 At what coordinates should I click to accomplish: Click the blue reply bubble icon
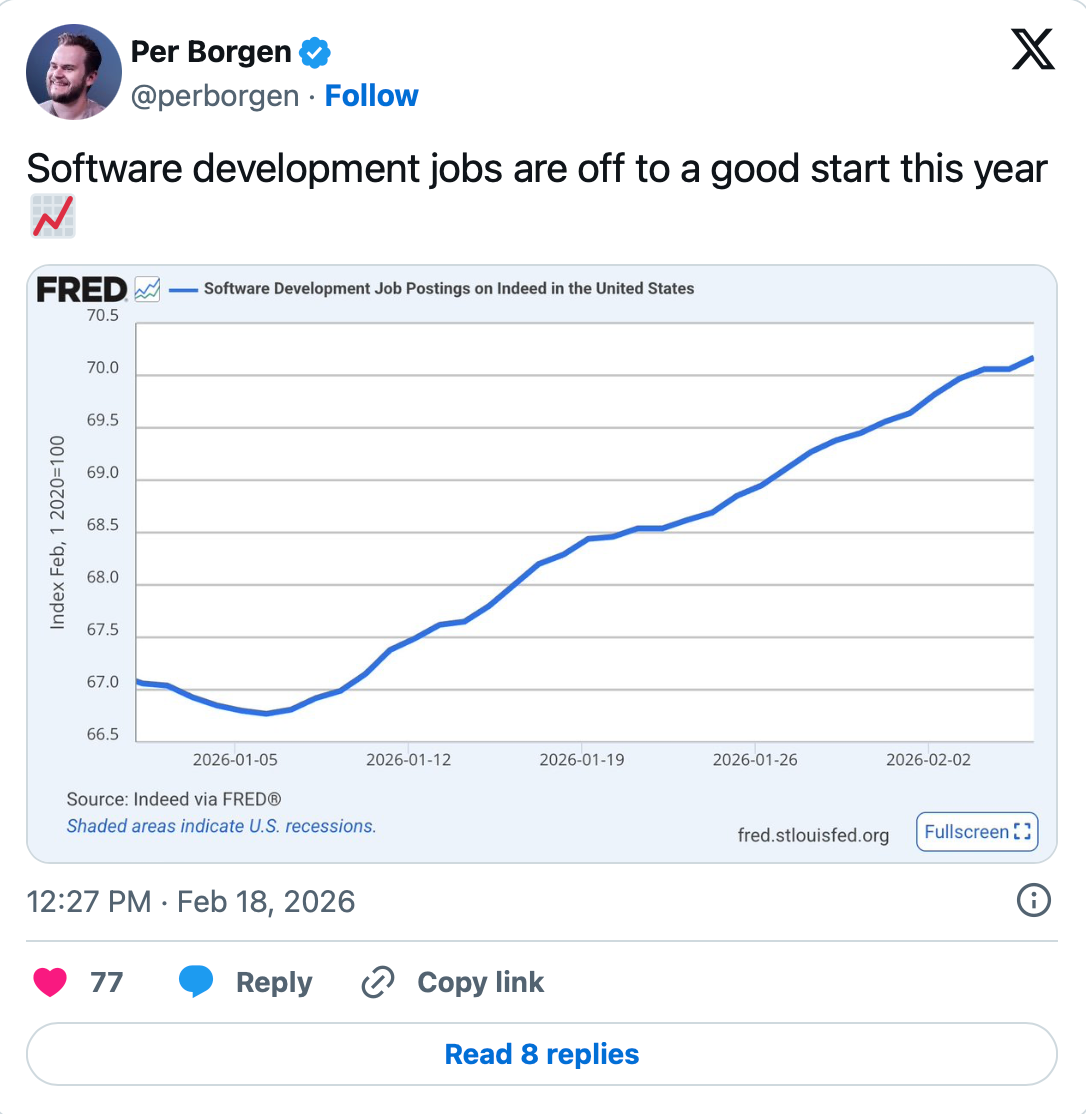(196, 982)
